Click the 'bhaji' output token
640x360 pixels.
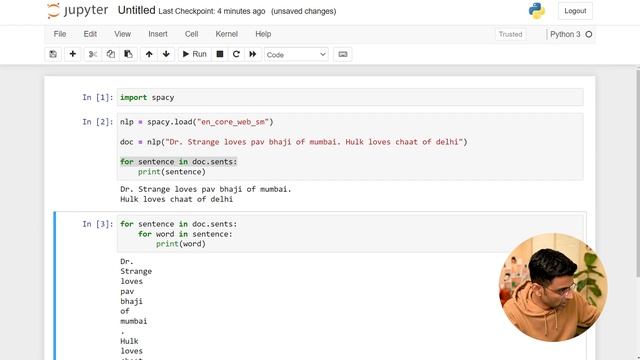(131, 301)
